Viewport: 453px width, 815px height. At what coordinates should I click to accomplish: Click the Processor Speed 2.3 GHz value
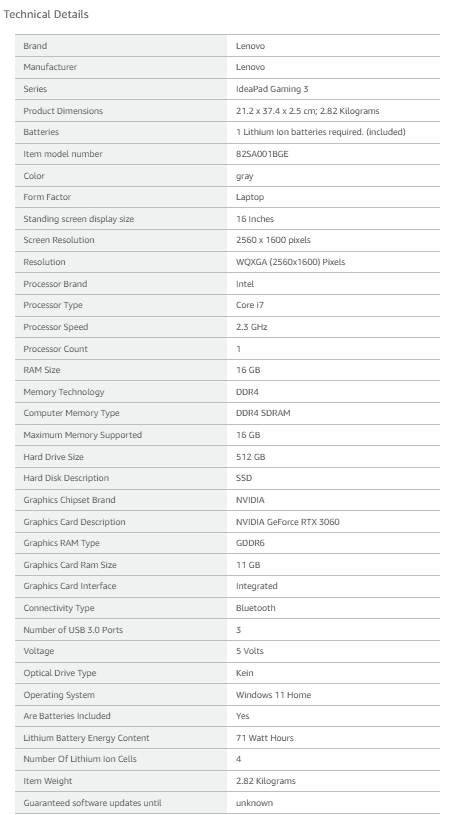coord(251,327)
